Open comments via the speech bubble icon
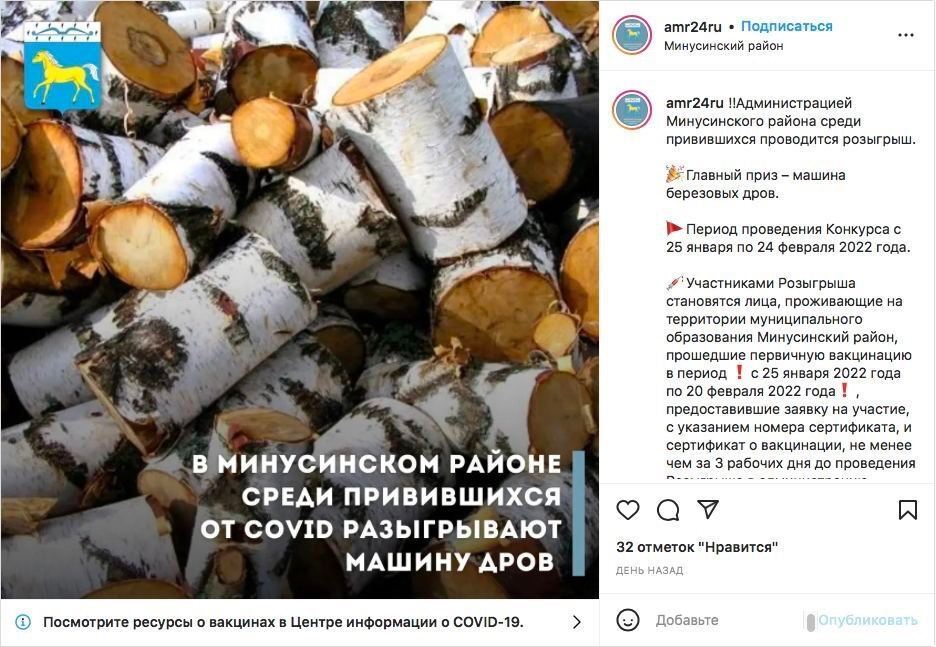 pyautogui.click(x=667, y=510)
